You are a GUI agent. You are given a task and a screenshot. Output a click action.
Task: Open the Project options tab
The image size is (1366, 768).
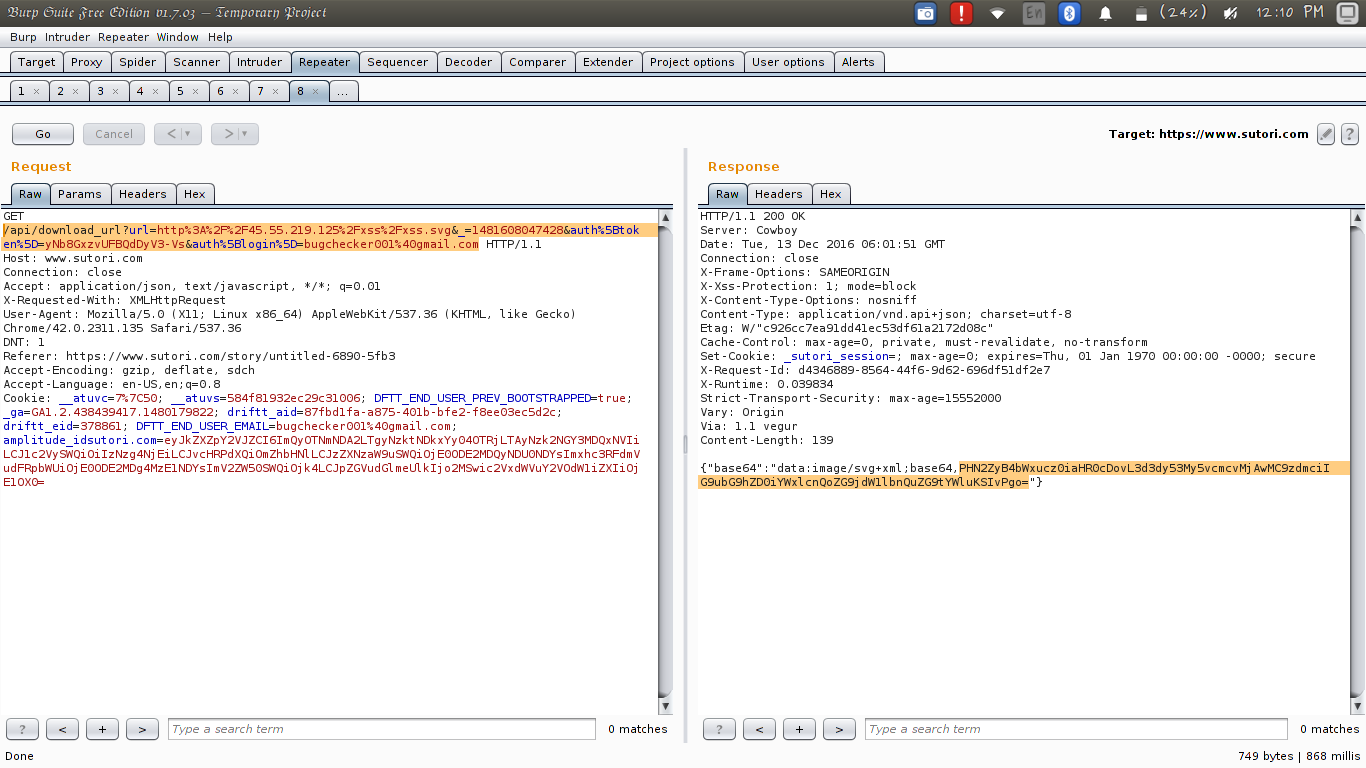pyautogui.click(x=692, y=62)
